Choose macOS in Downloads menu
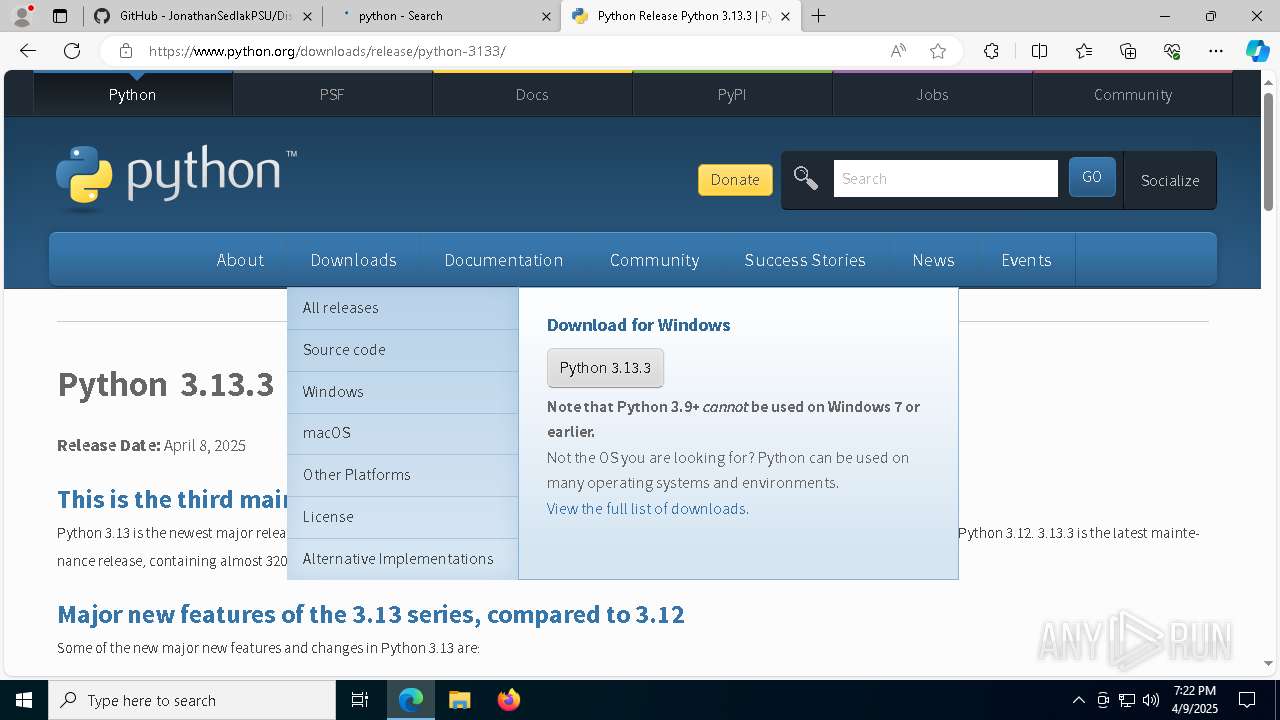The height and width of the screenshot is (720, 1280). [402, 433]
